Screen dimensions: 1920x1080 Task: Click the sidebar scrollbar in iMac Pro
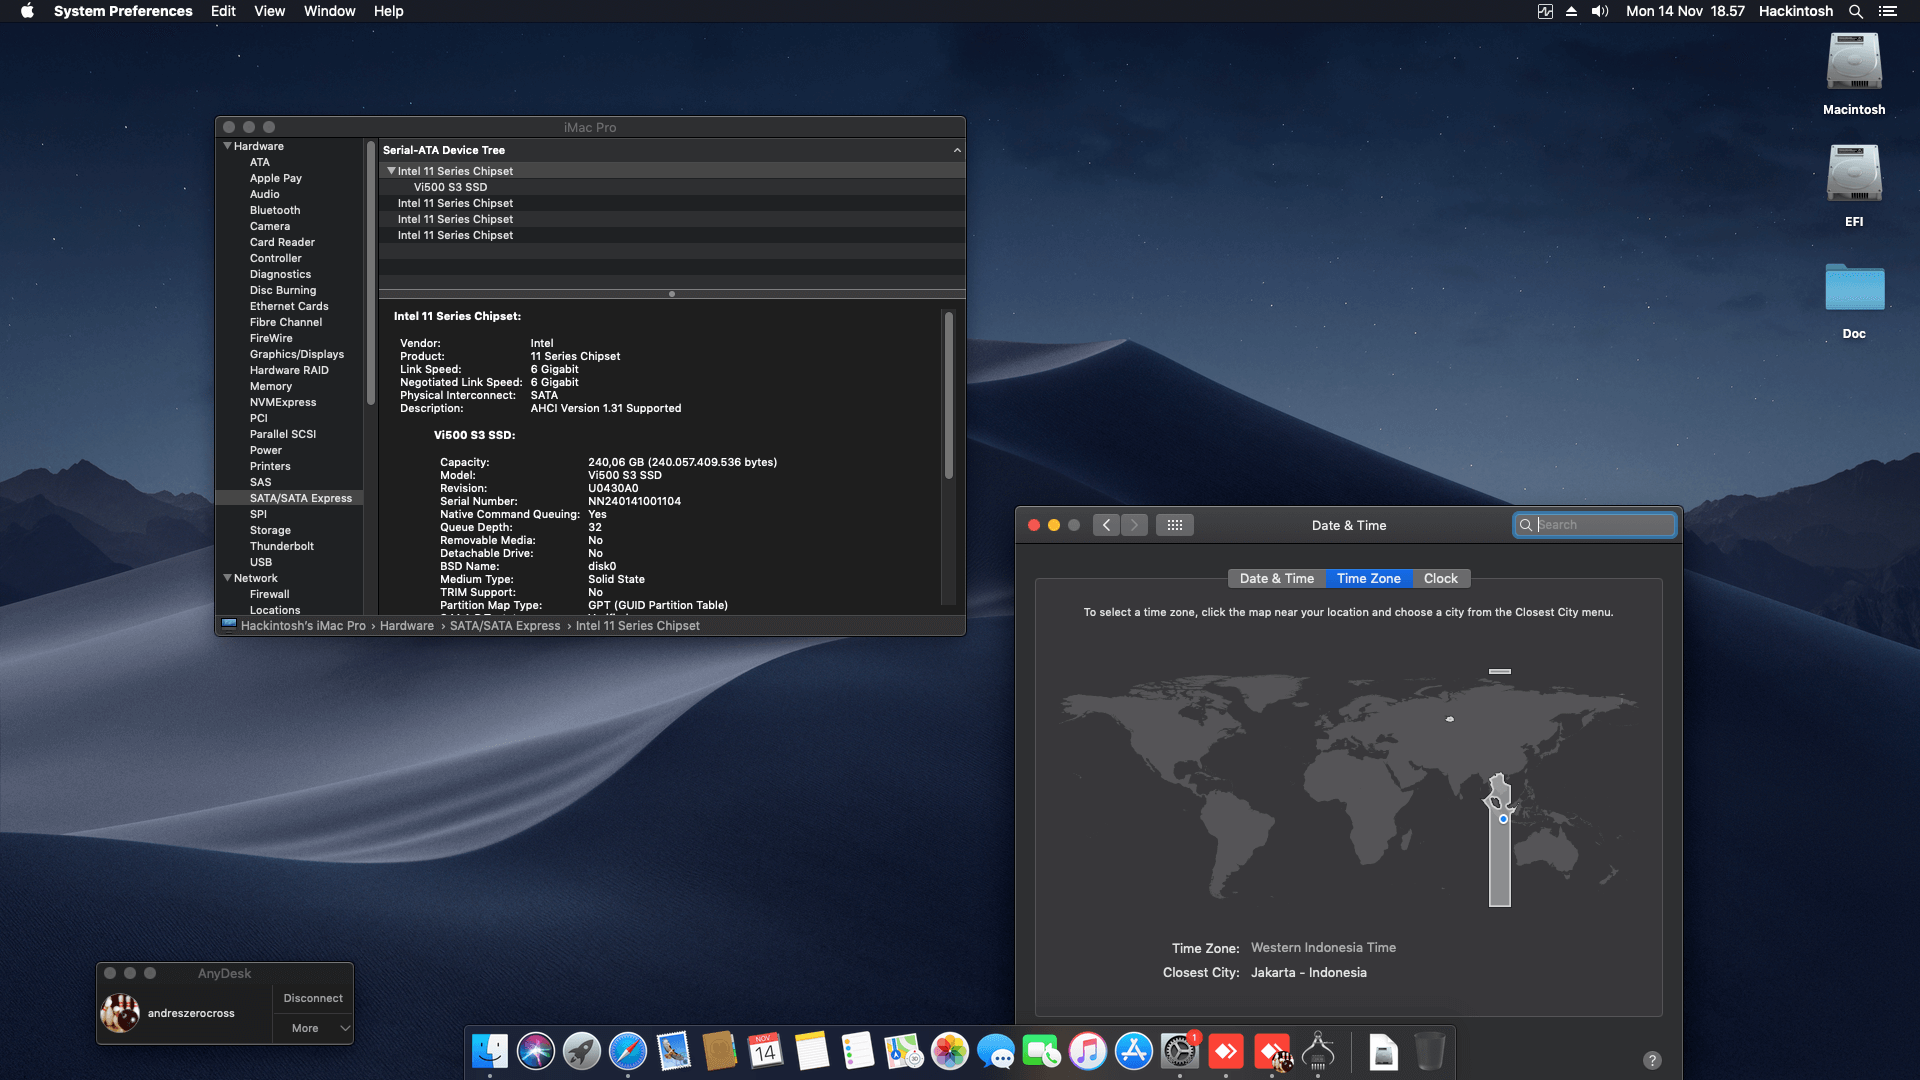click(371, 272)
